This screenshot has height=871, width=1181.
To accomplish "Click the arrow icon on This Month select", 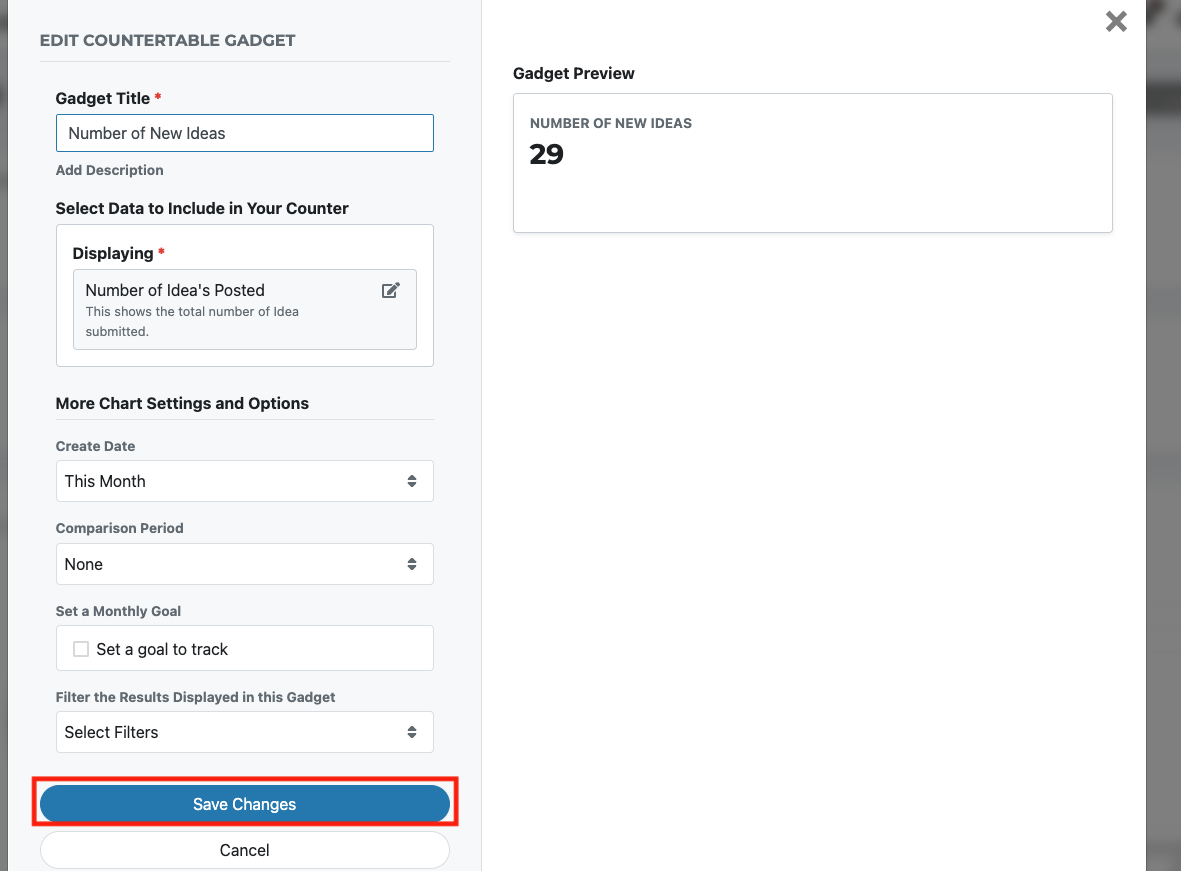I will pyautogui.click(x=412, y=481).
